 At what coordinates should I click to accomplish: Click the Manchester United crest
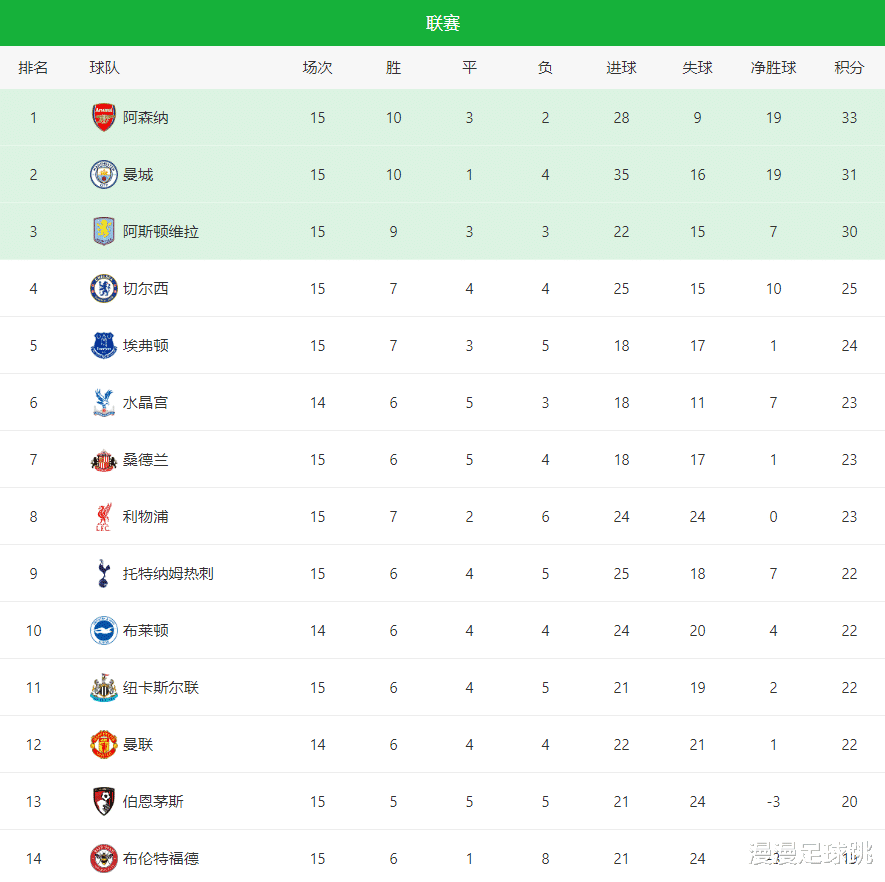coord(104,745)
